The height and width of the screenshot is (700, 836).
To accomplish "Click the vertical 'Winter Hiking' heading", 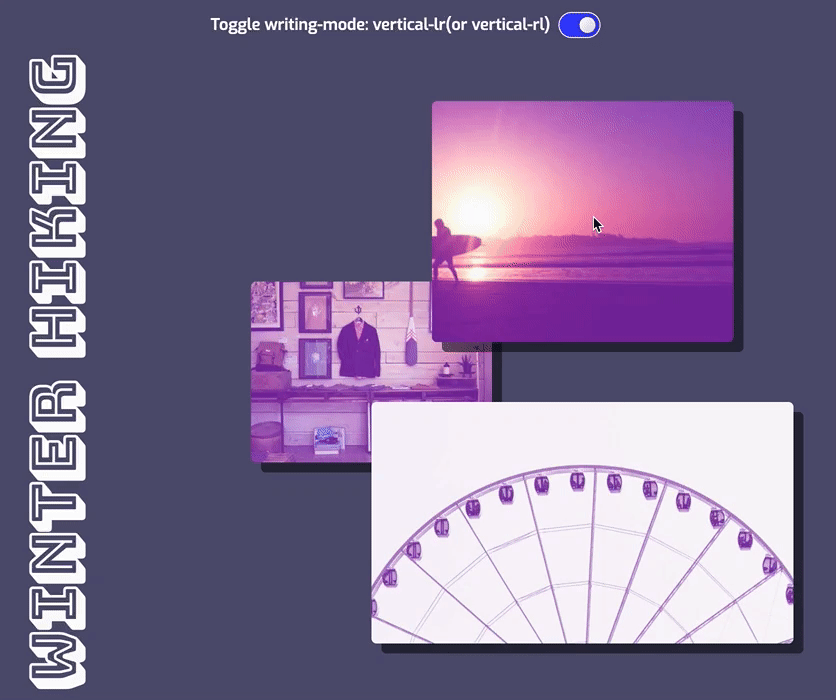I will click(58, 372).
